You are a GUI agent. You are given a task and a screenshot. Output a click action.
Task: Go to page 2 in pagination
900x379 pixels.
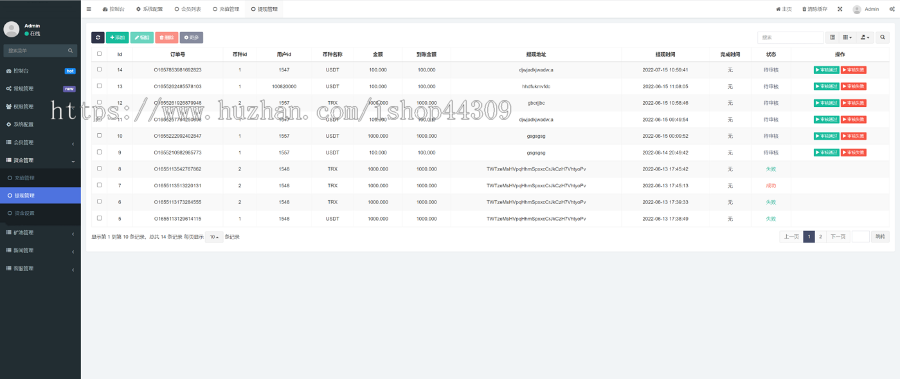coord(821,237)
